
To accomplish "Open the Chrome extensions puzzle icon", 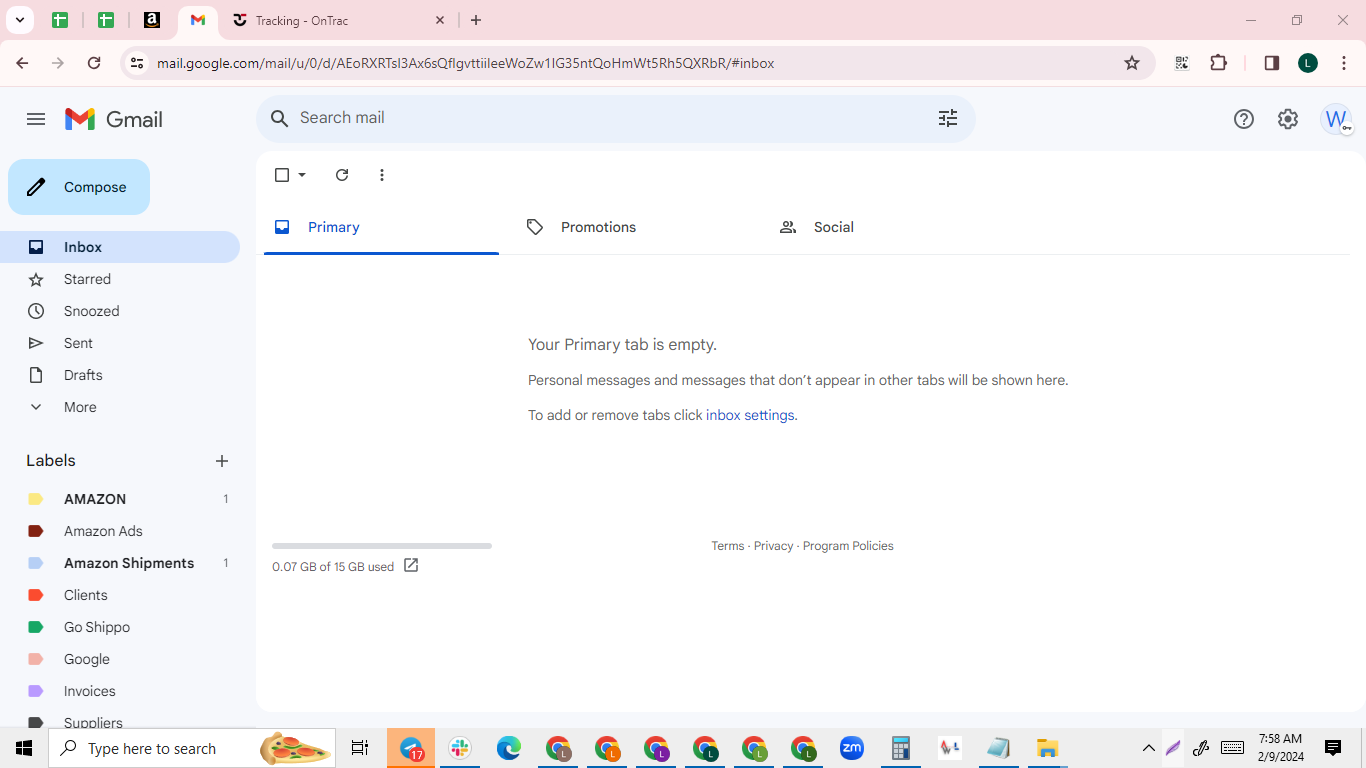I will coord(1218,63).
